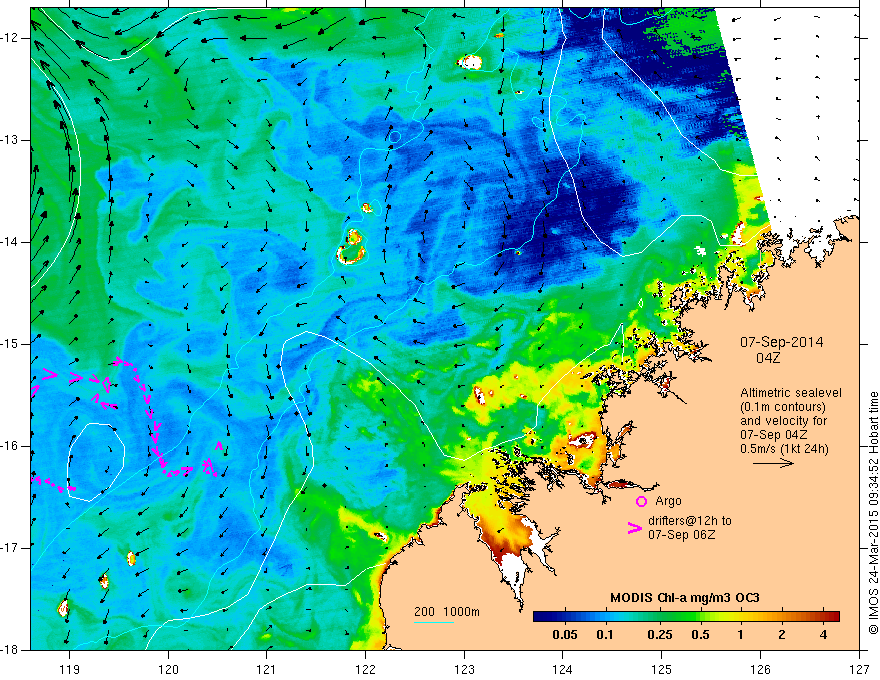This screenshot has width=880, height=680.
Task: Click longitude axis label '125'
Action: (x=662, y=669)
